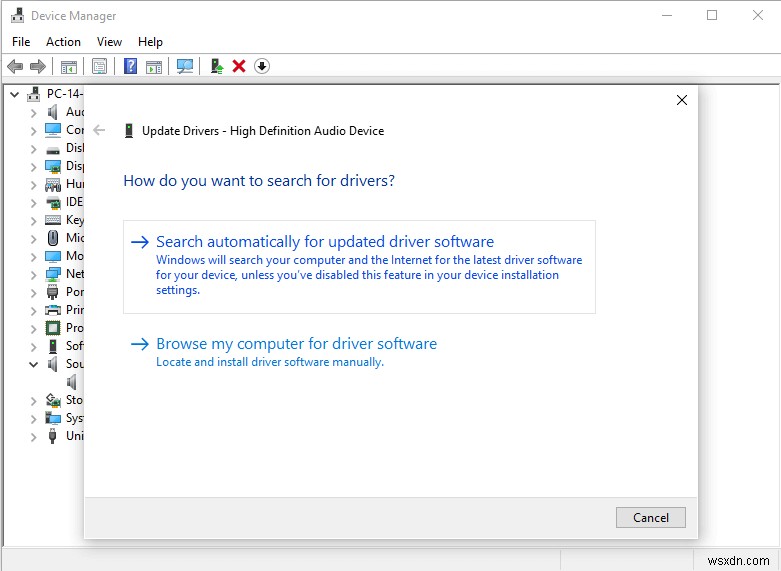Click the Update driver toolbar icon
This screenshot has height=571, width=781.
[216, 66]
